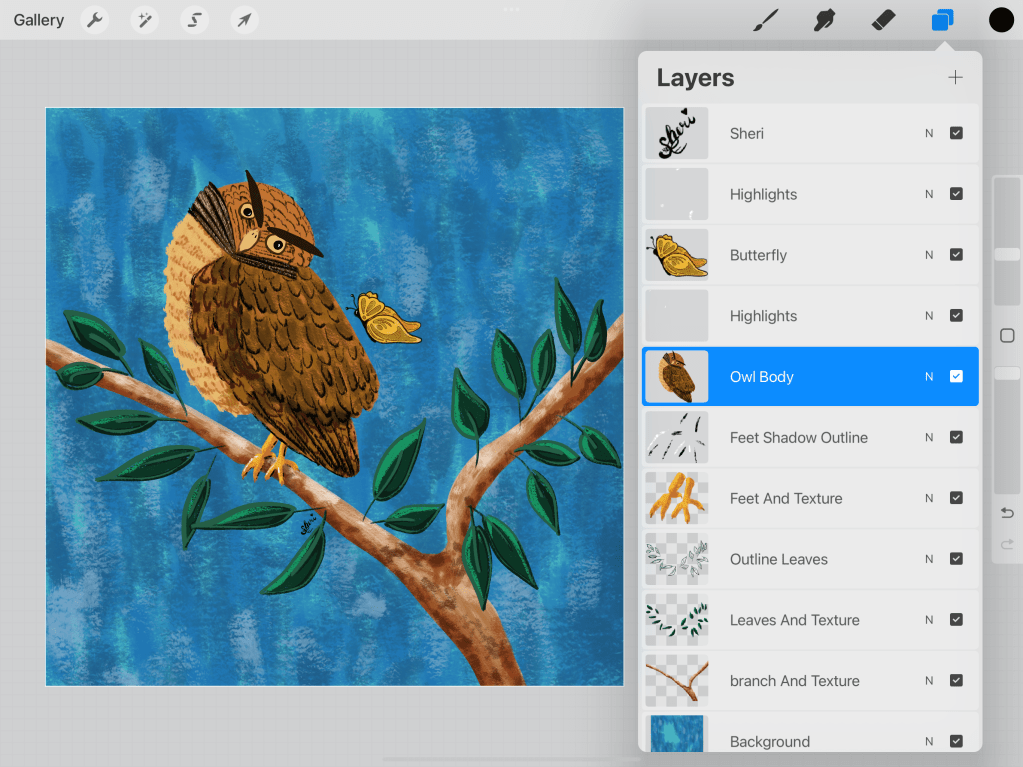Open the Actions wrench menu

95,20
